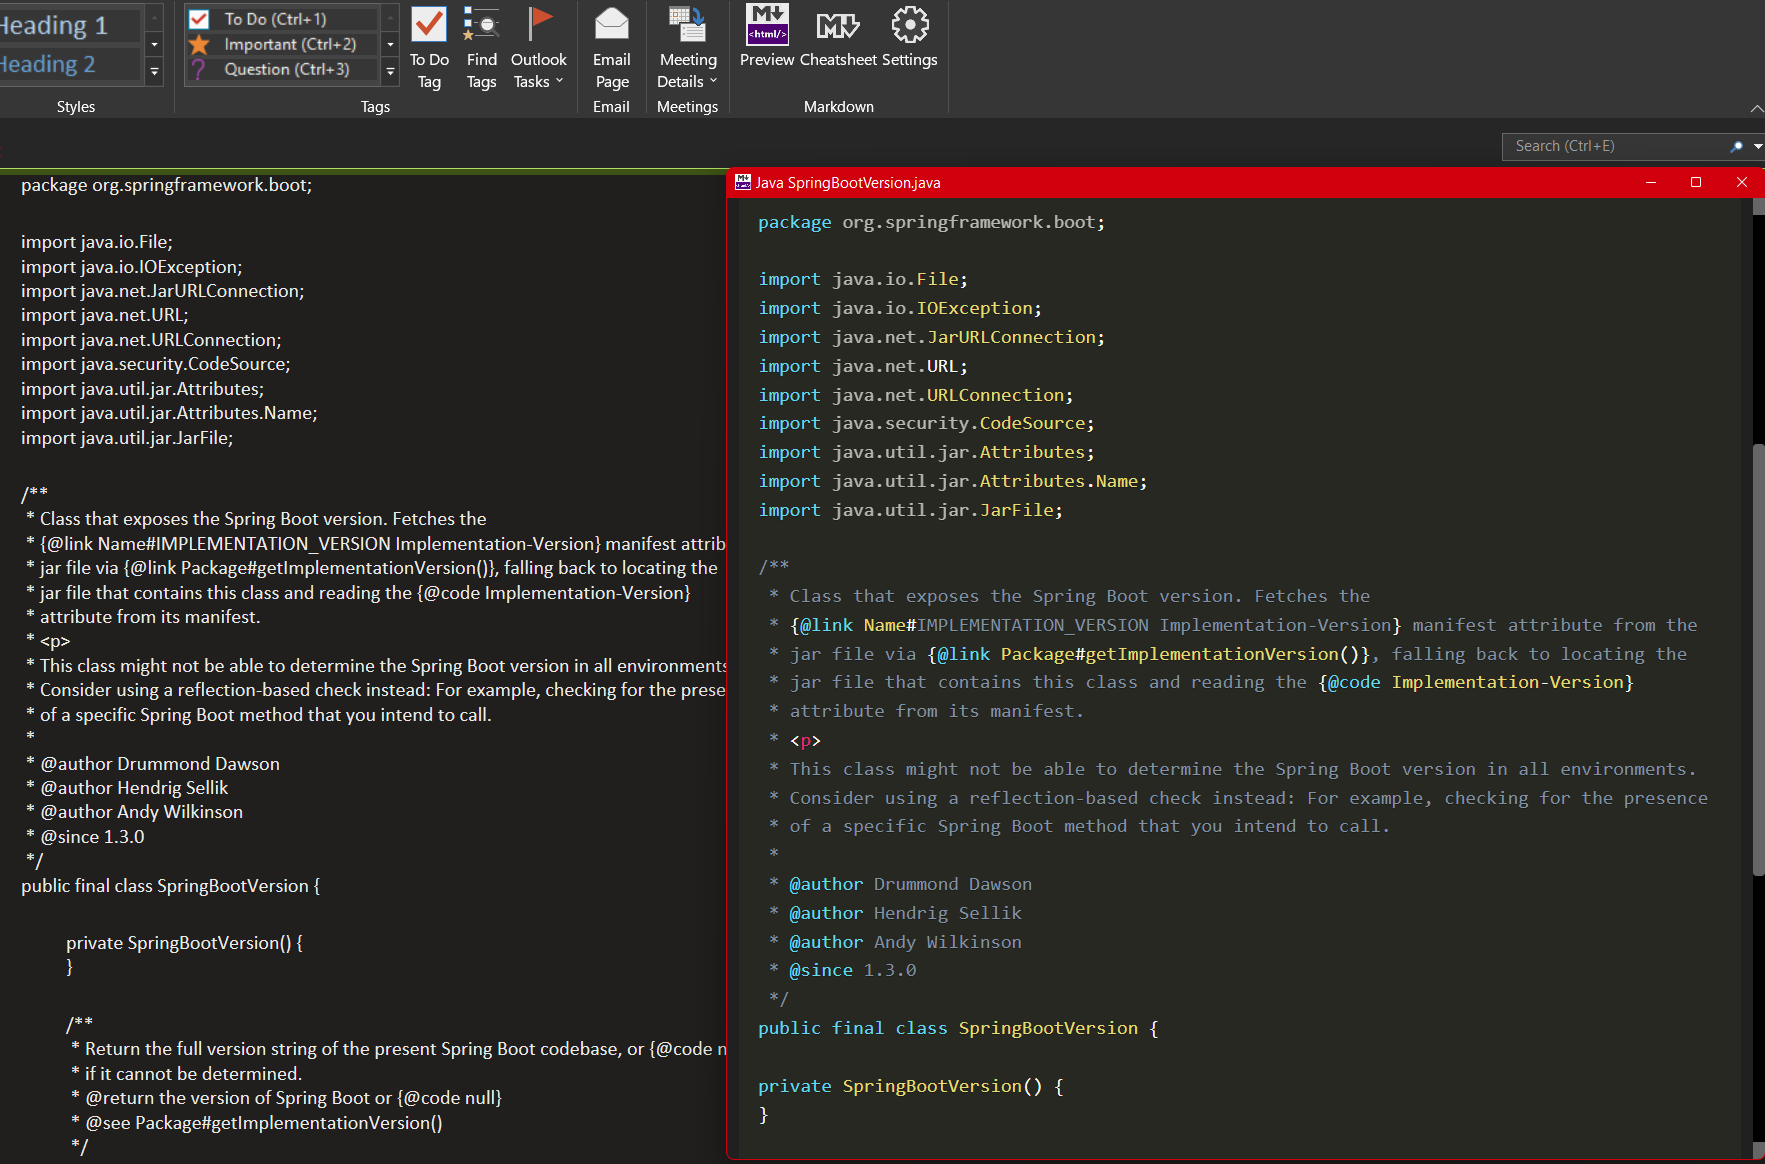The height and width of the screenshot is (1164, 1765).
Task: Collapse the ribbon with the chevron
Action: click(1756, 108)
